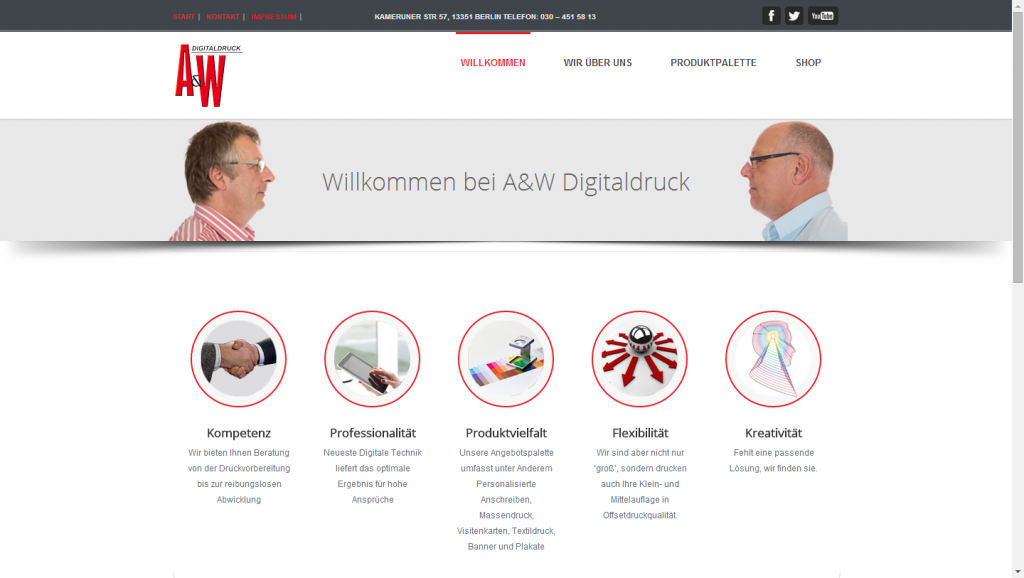Go to the WILLKOMMEN menu item

tap(493, 63)
